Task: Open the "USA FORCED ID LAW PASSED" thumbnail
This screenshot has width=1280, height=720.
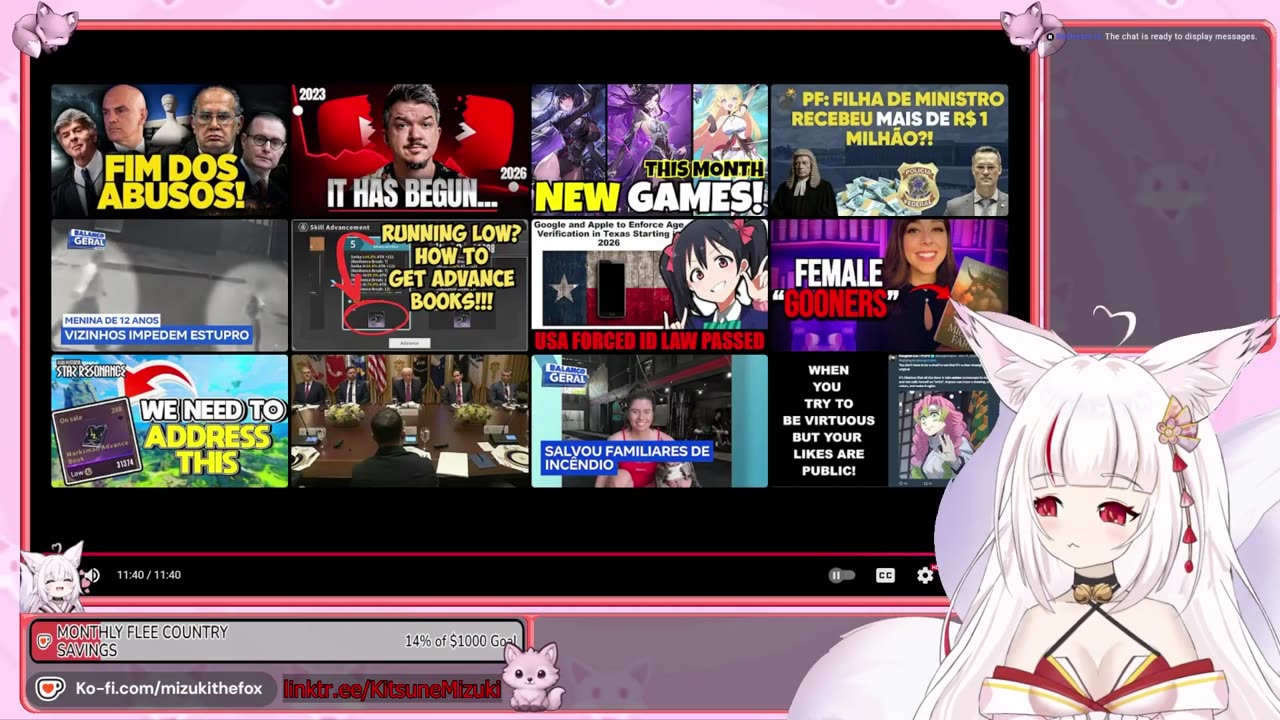Action: 649,285
